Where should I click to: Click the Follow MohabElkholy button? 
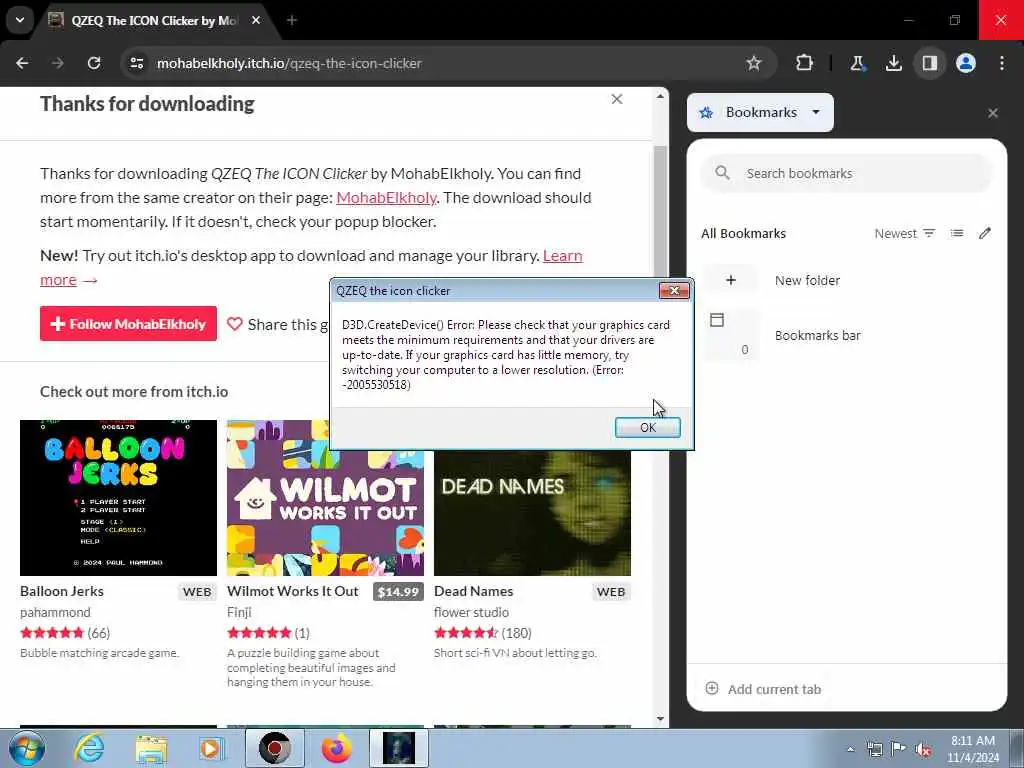tap(128, 324)
